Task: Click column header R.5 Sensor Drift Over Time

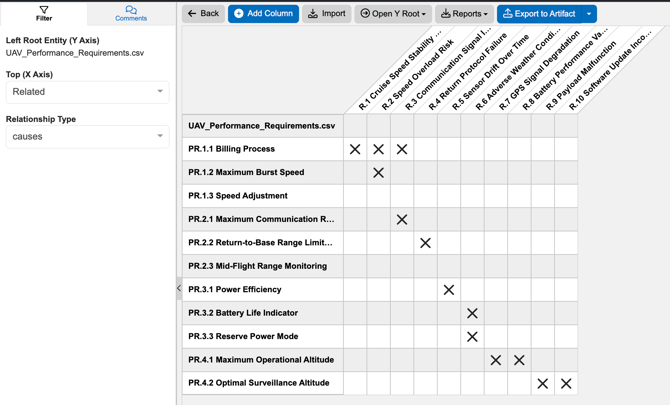Action: pos(491,72)
